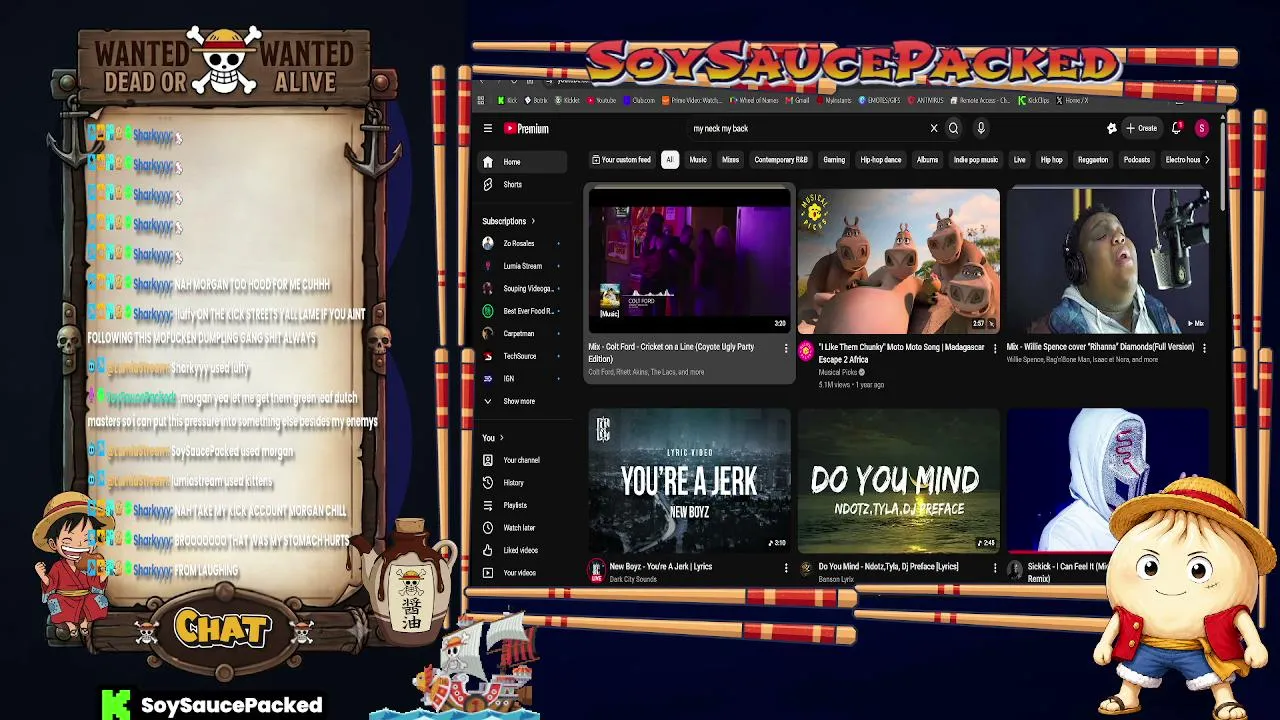The image size is (1280, 720).
Task: Open Shorts in the sidebar
Action: 522,184
